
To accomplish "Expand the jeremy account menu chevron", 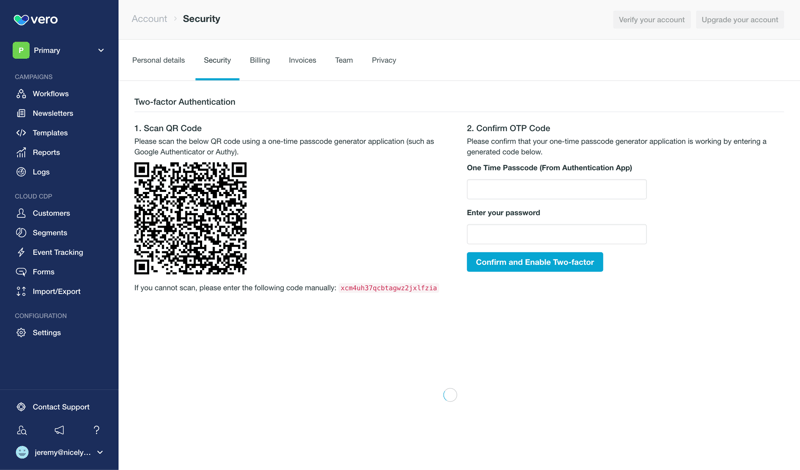I will 100,452.
